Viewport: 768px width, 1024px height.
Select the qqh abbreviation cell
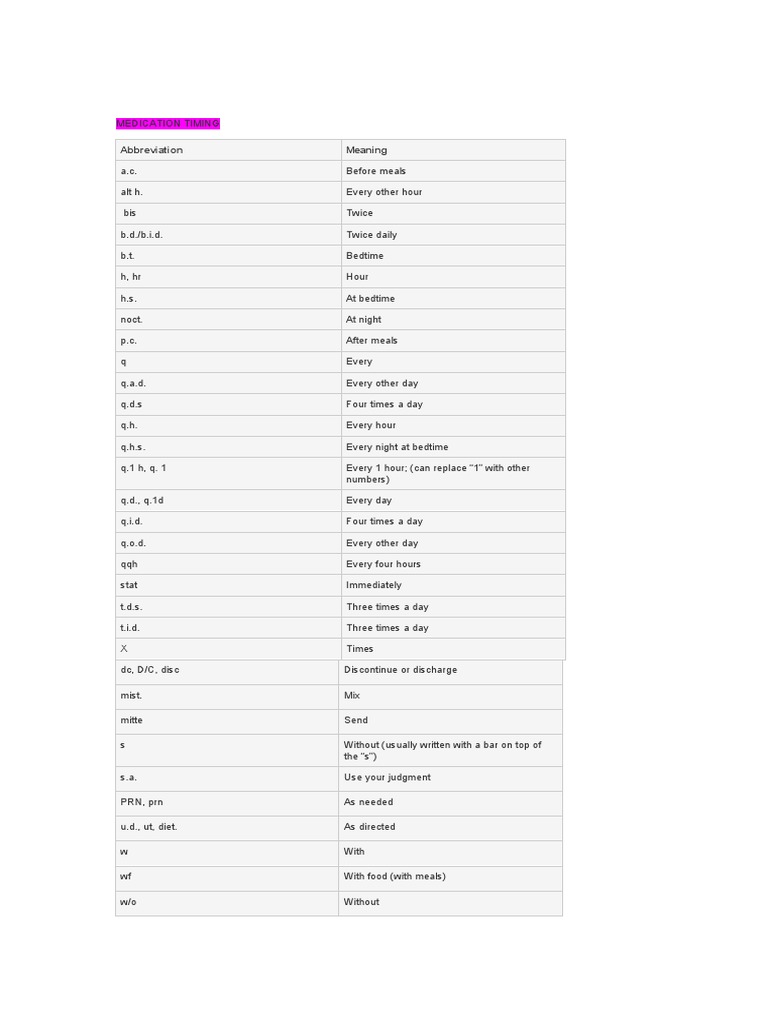click(130, 564)
